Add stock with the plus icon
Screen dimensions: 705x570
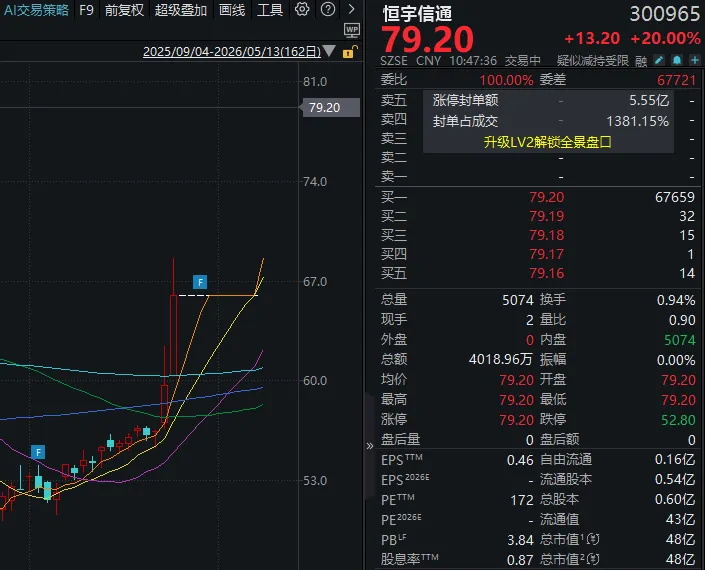(x=695, y=60)
